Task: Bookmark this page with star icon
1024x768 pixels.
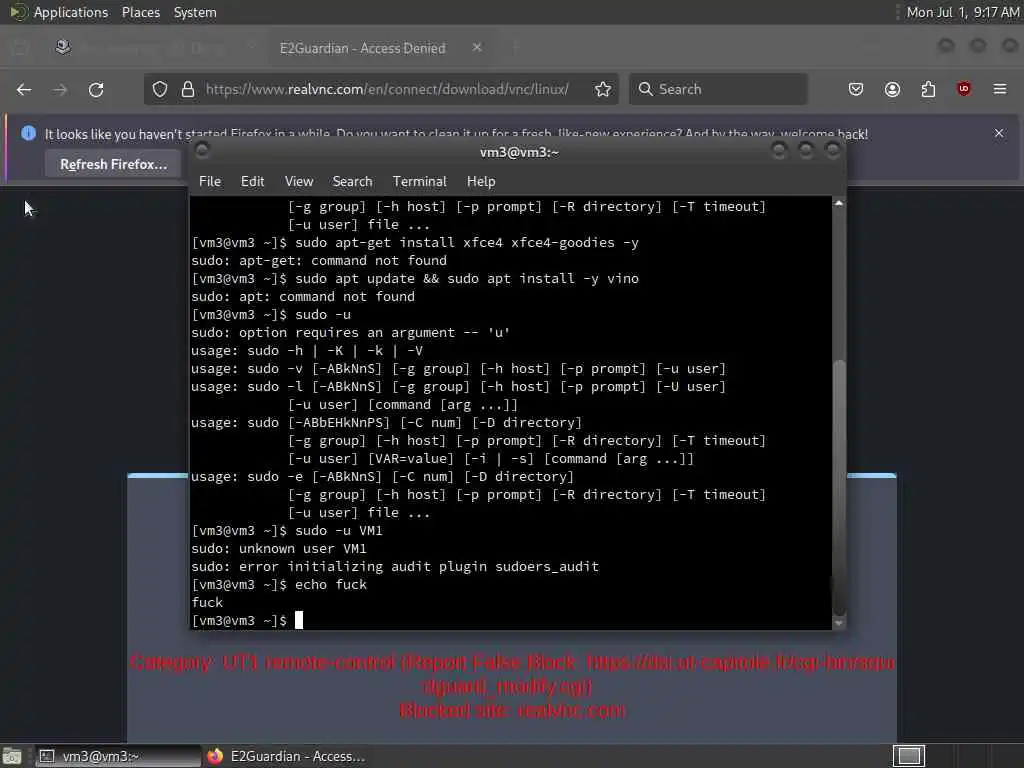Action: pyautogui.click(x=603, y=89)
